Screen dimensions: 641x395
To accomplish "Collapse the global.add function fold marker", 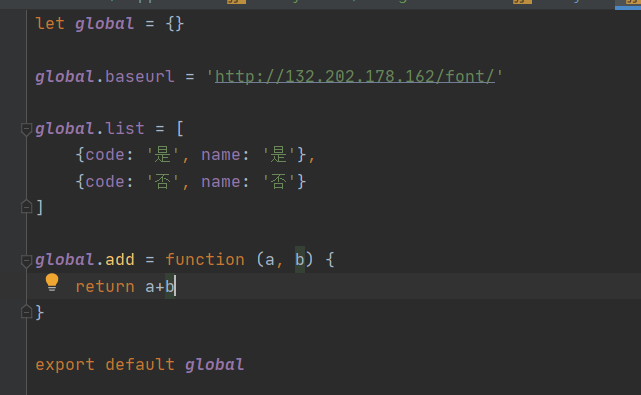I will click(26, 260).
